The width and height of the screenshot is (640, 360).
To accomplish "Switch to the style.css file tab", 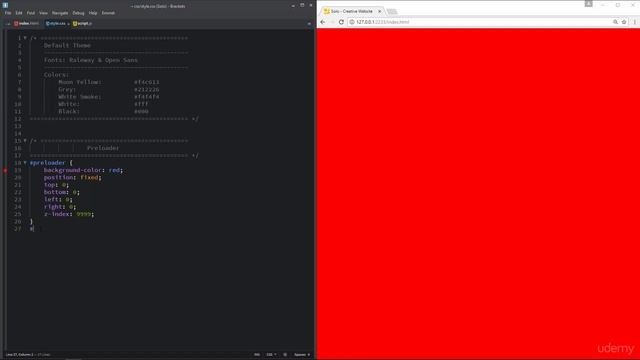I will click(x=56, y=24).
